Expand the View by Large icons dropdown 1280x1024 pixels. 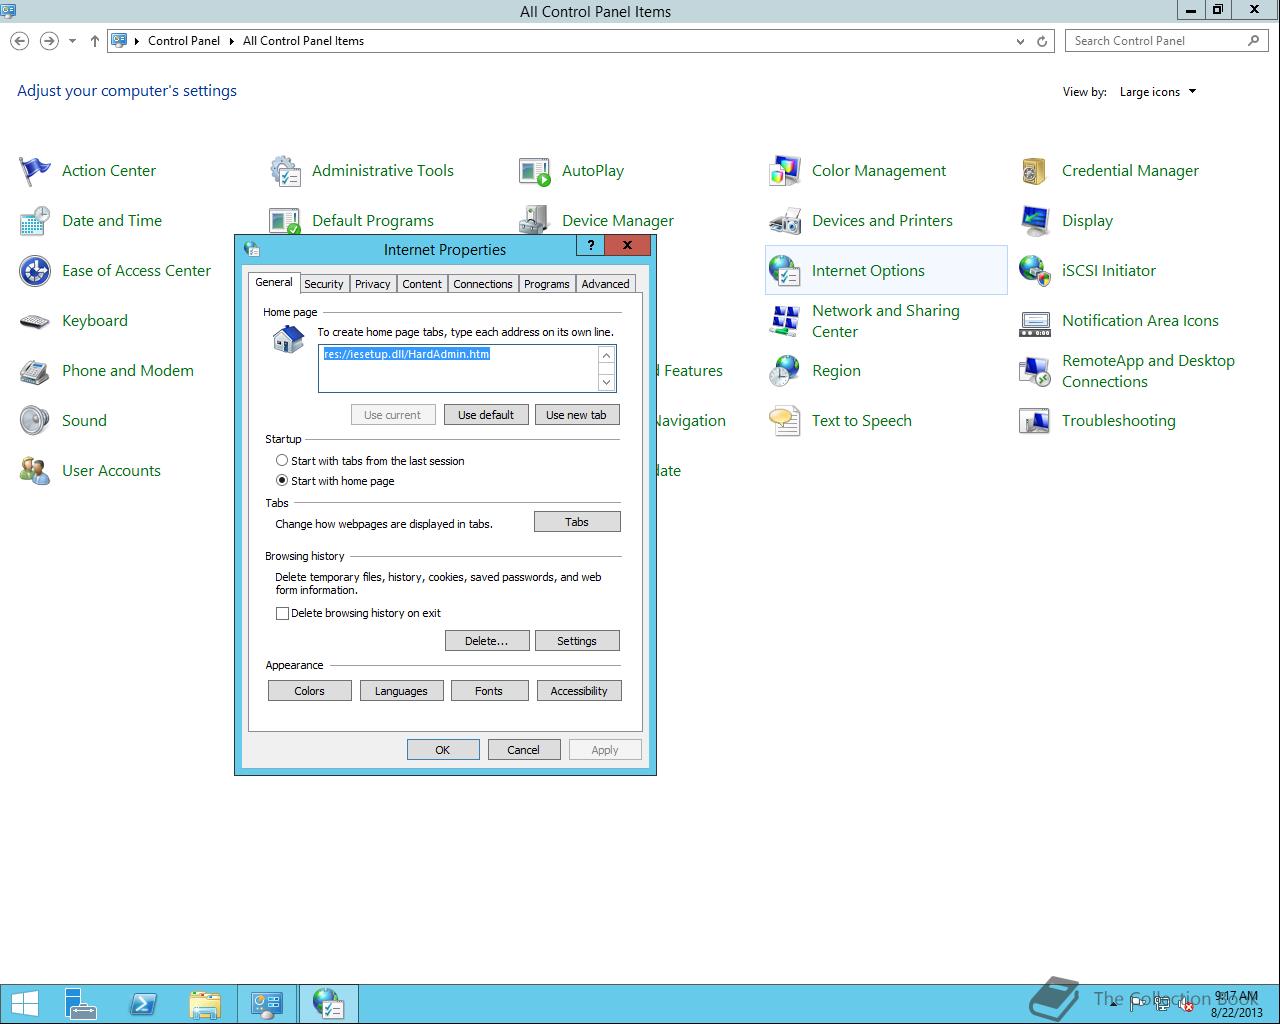point(1158,92)
